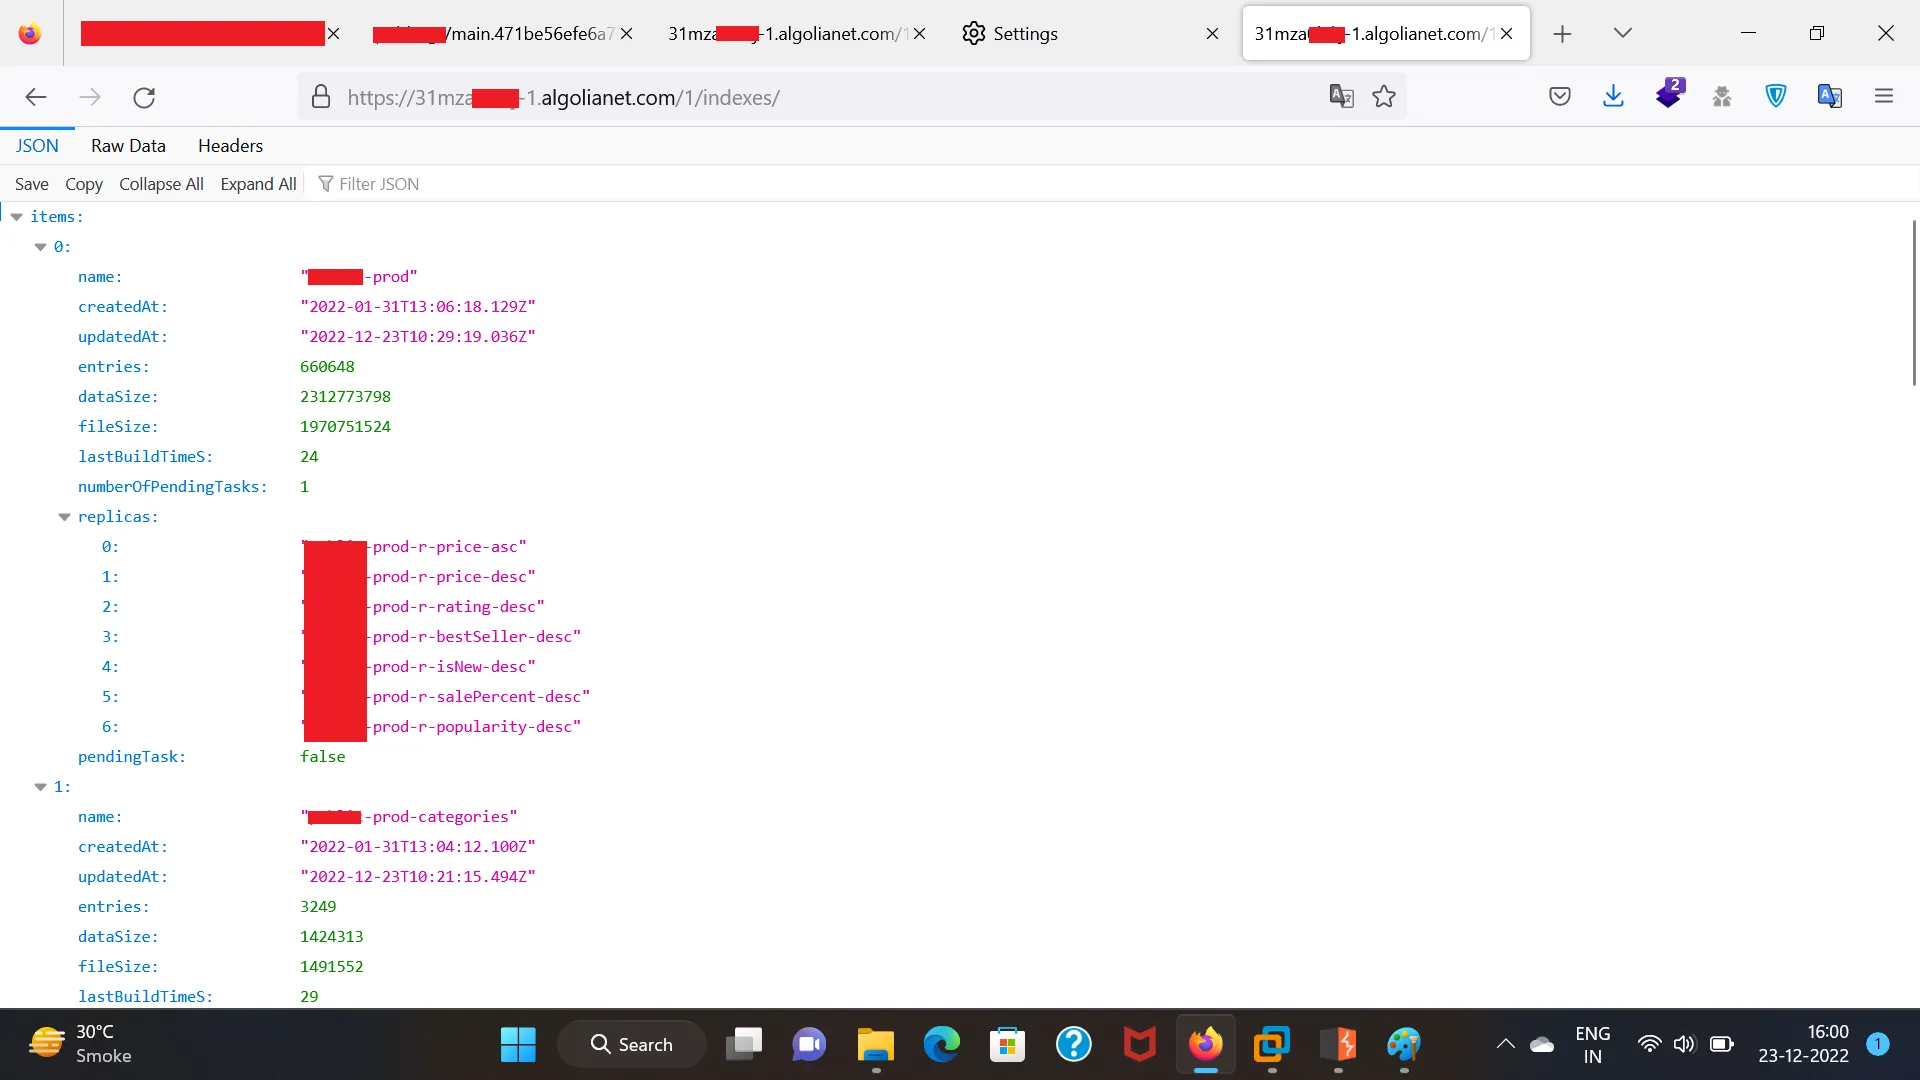
Task: Click the Copy button in JSON toolbar
Action: [x=84, y=184]
